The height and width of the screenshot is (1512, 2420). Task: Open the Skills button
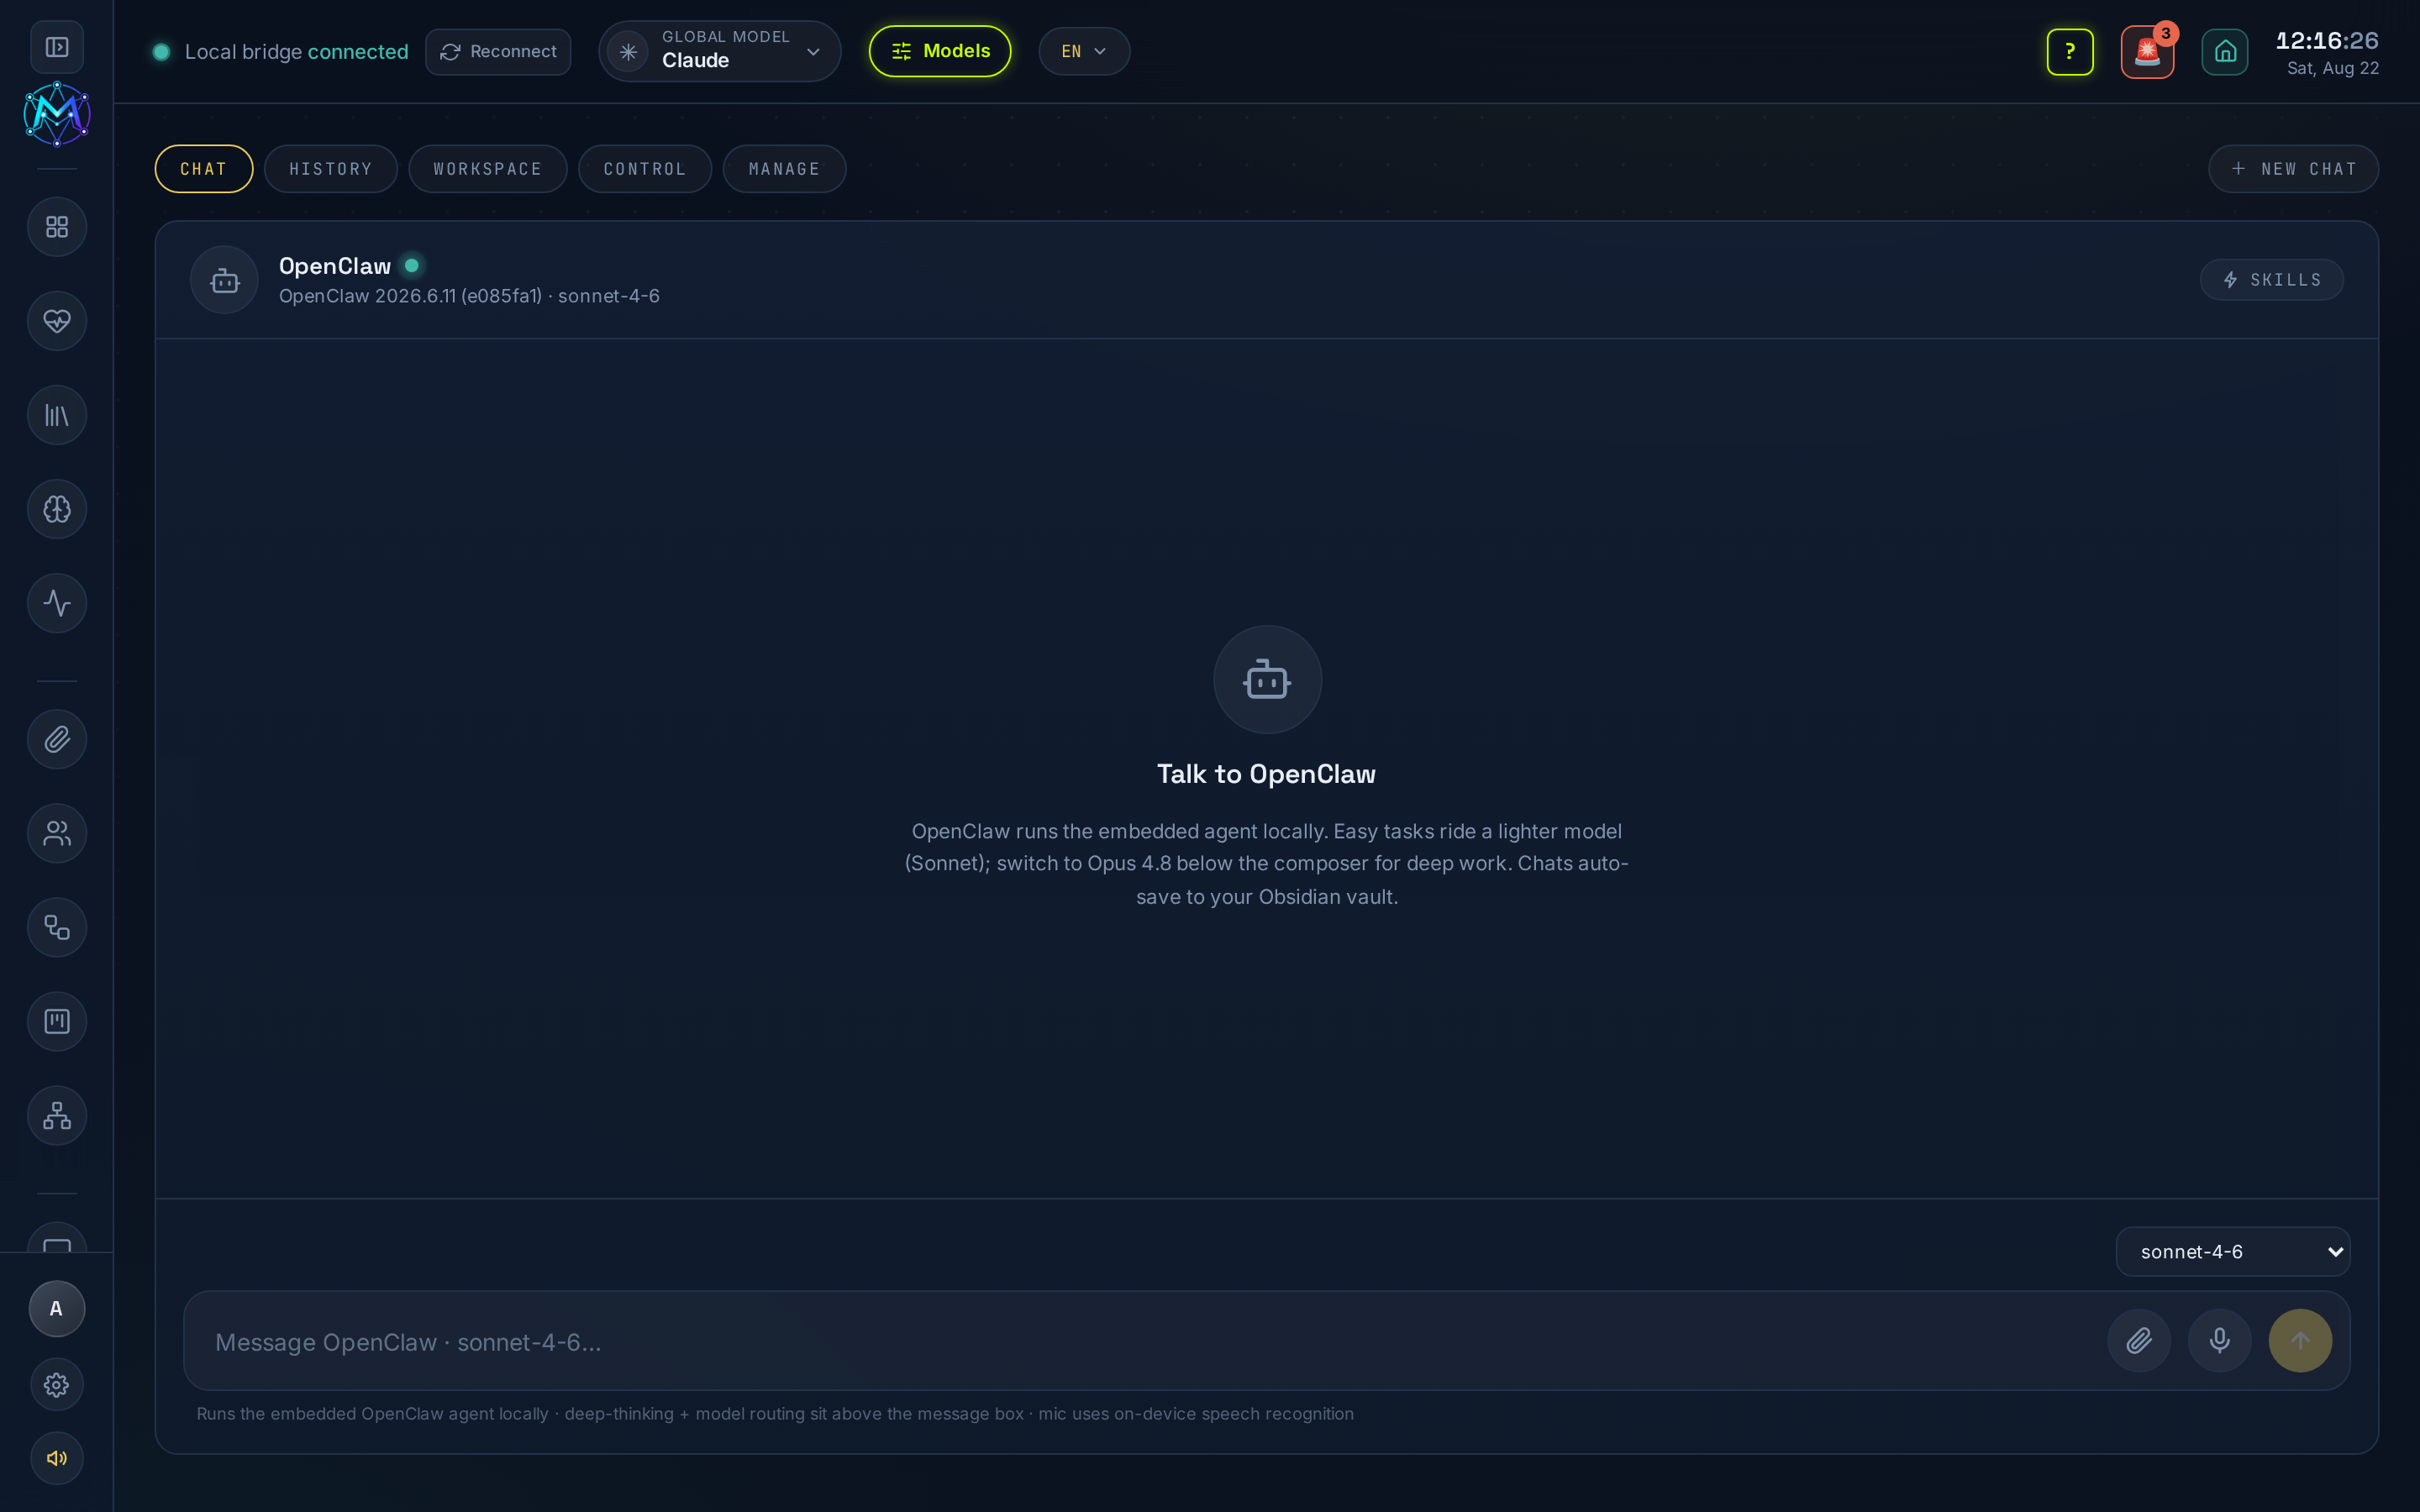click(x=2272, y=280)
